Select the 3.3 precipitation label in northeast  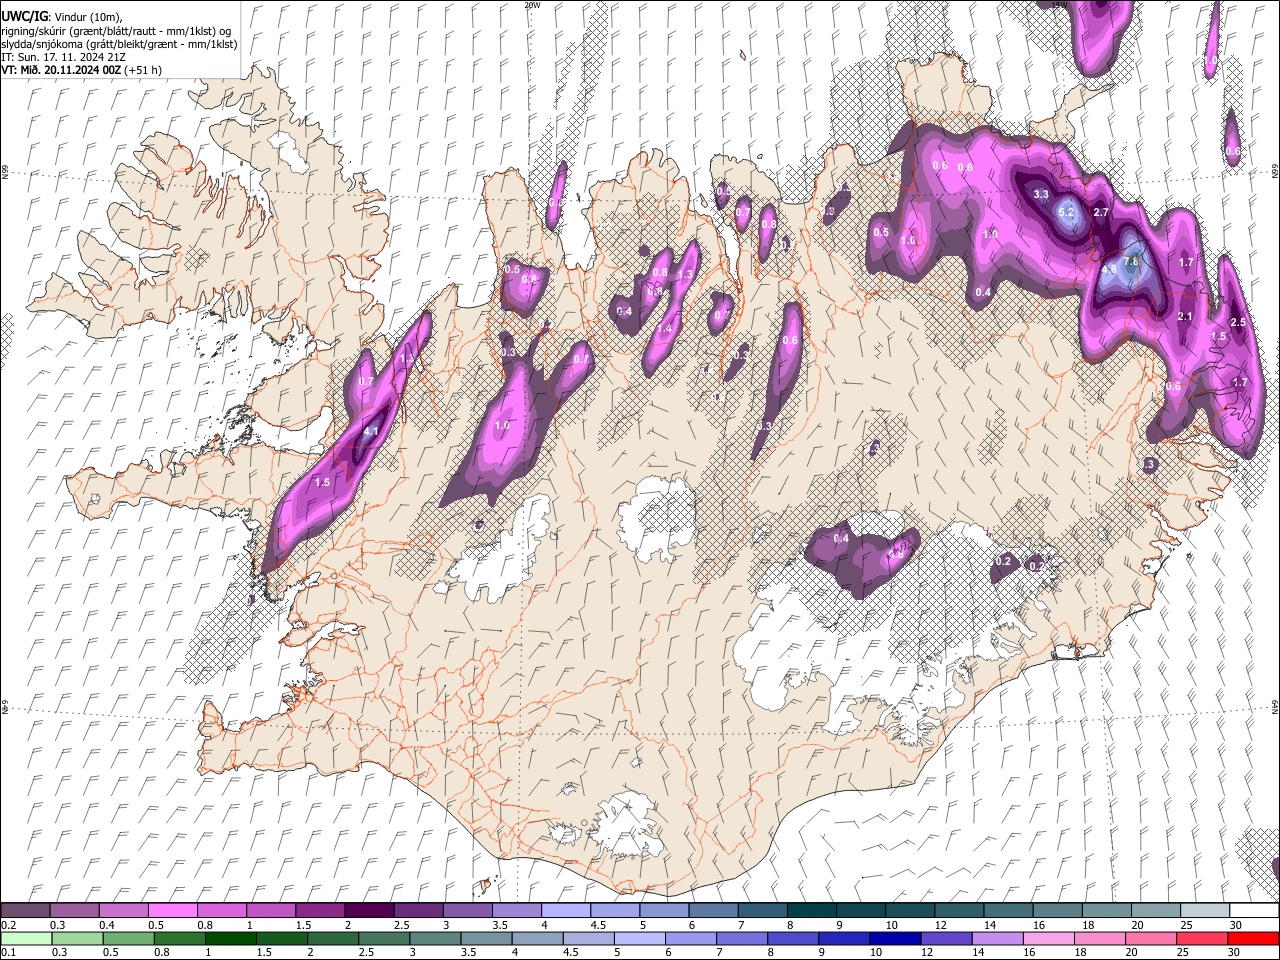click(1041, 194)
